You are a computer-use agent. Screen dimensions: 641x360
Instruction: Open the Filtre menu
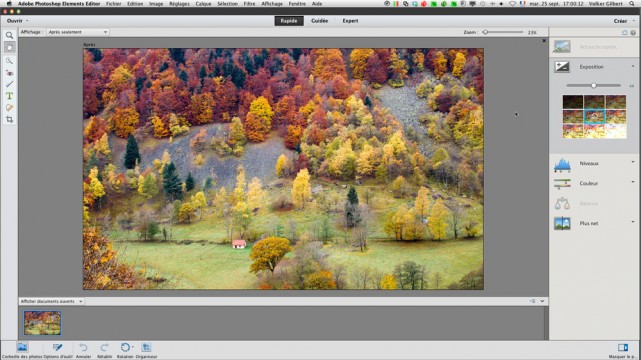tap(249, 4)
